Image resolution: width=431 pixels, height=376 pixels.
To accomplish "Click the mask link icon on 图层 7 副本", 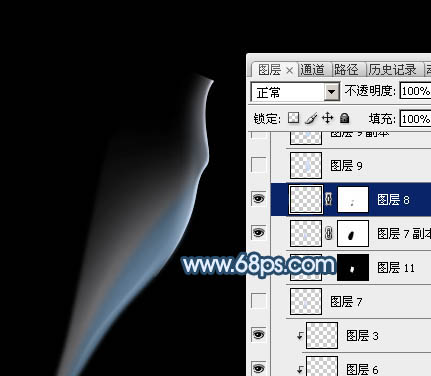I will [x=329, y=233].
